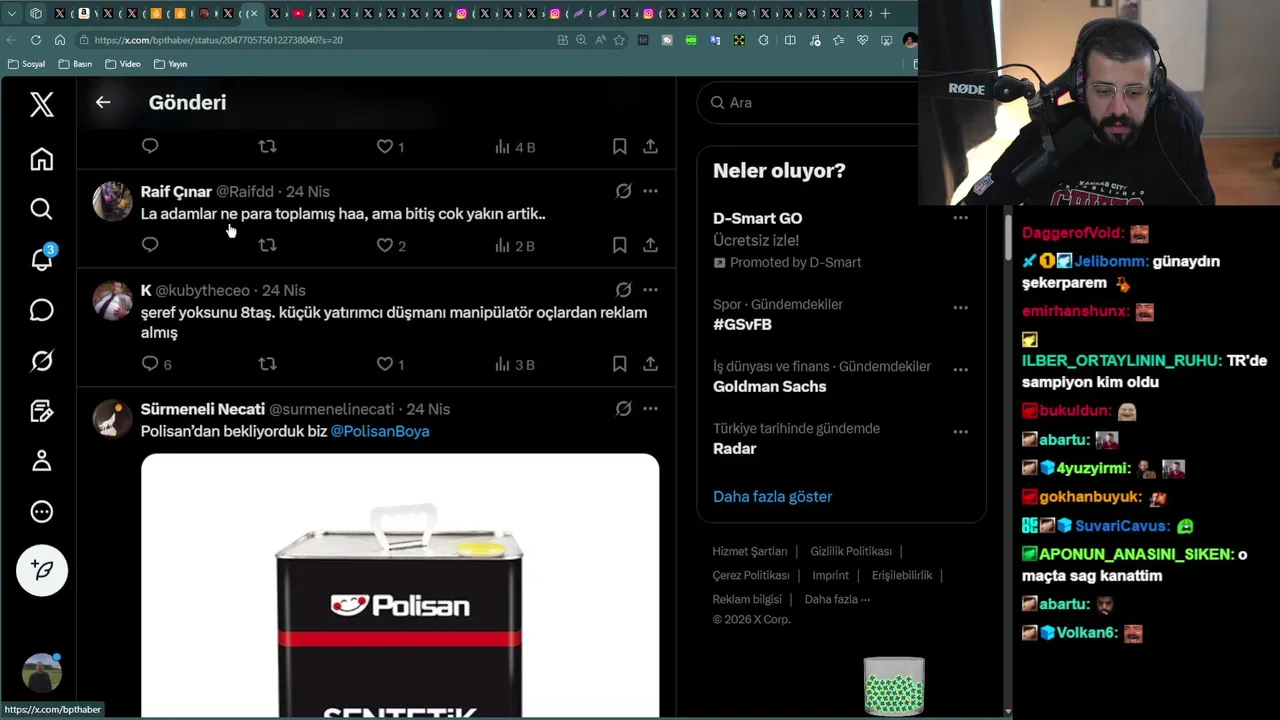
Task: Click Daha fazla göster link
Action: tap(772, 496)
